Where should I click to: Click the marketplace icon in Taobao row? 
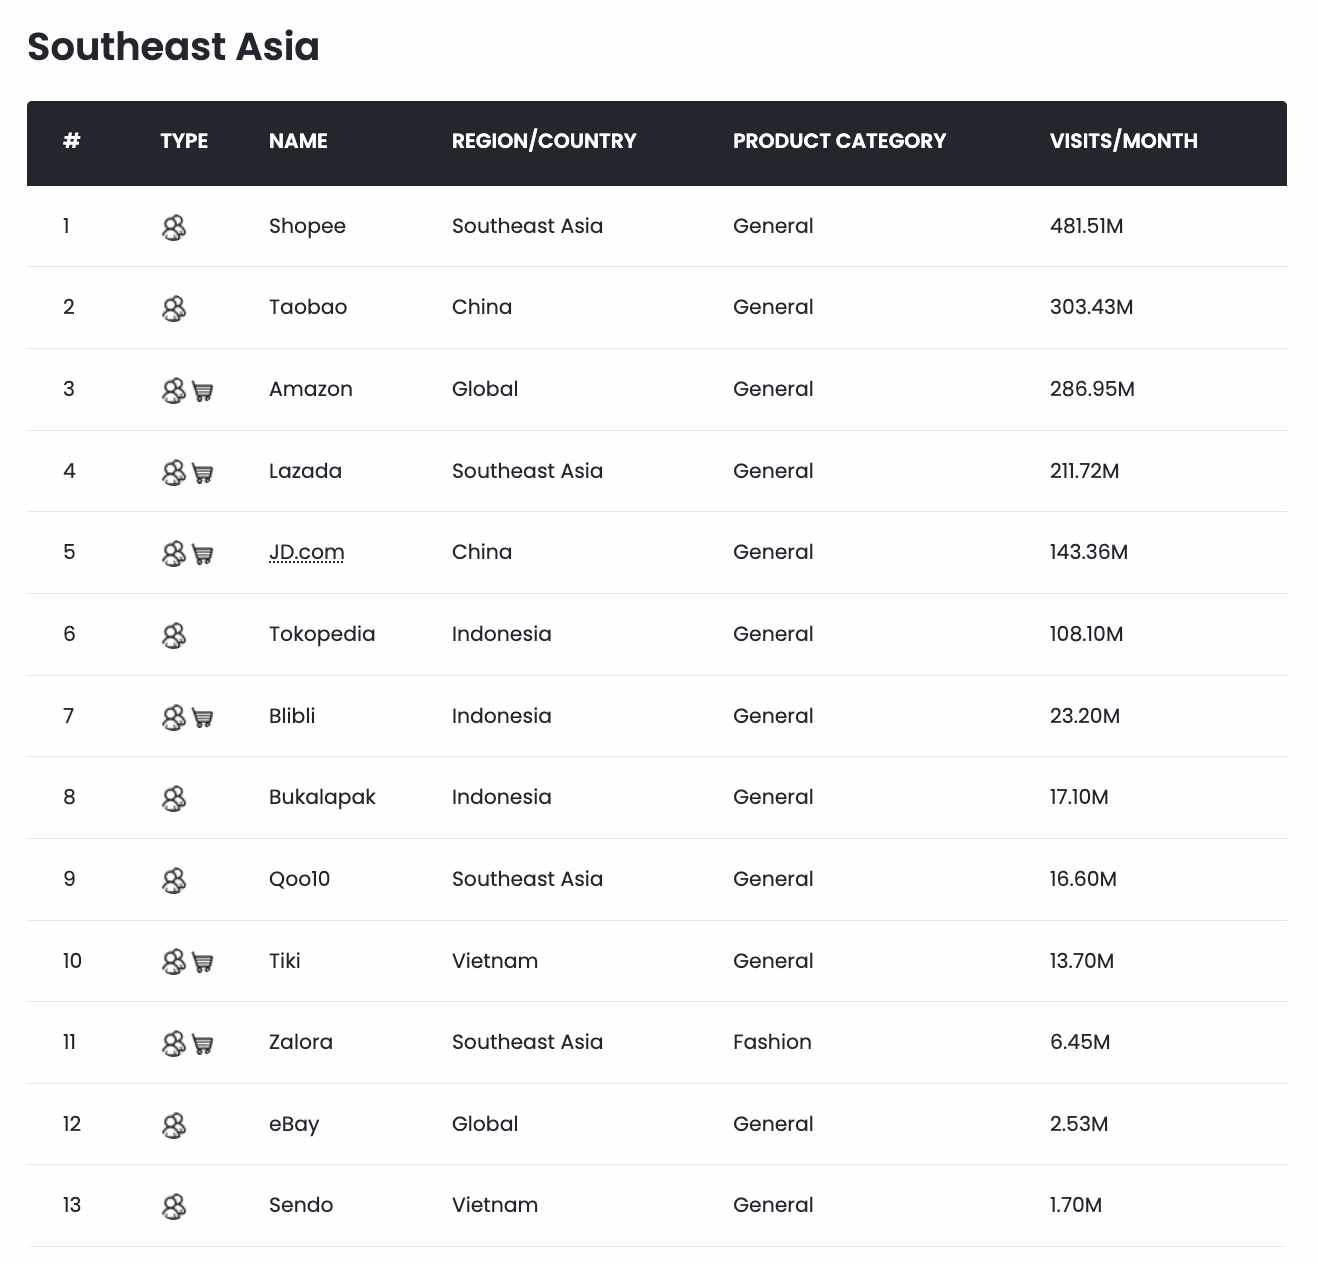point(174,309)
